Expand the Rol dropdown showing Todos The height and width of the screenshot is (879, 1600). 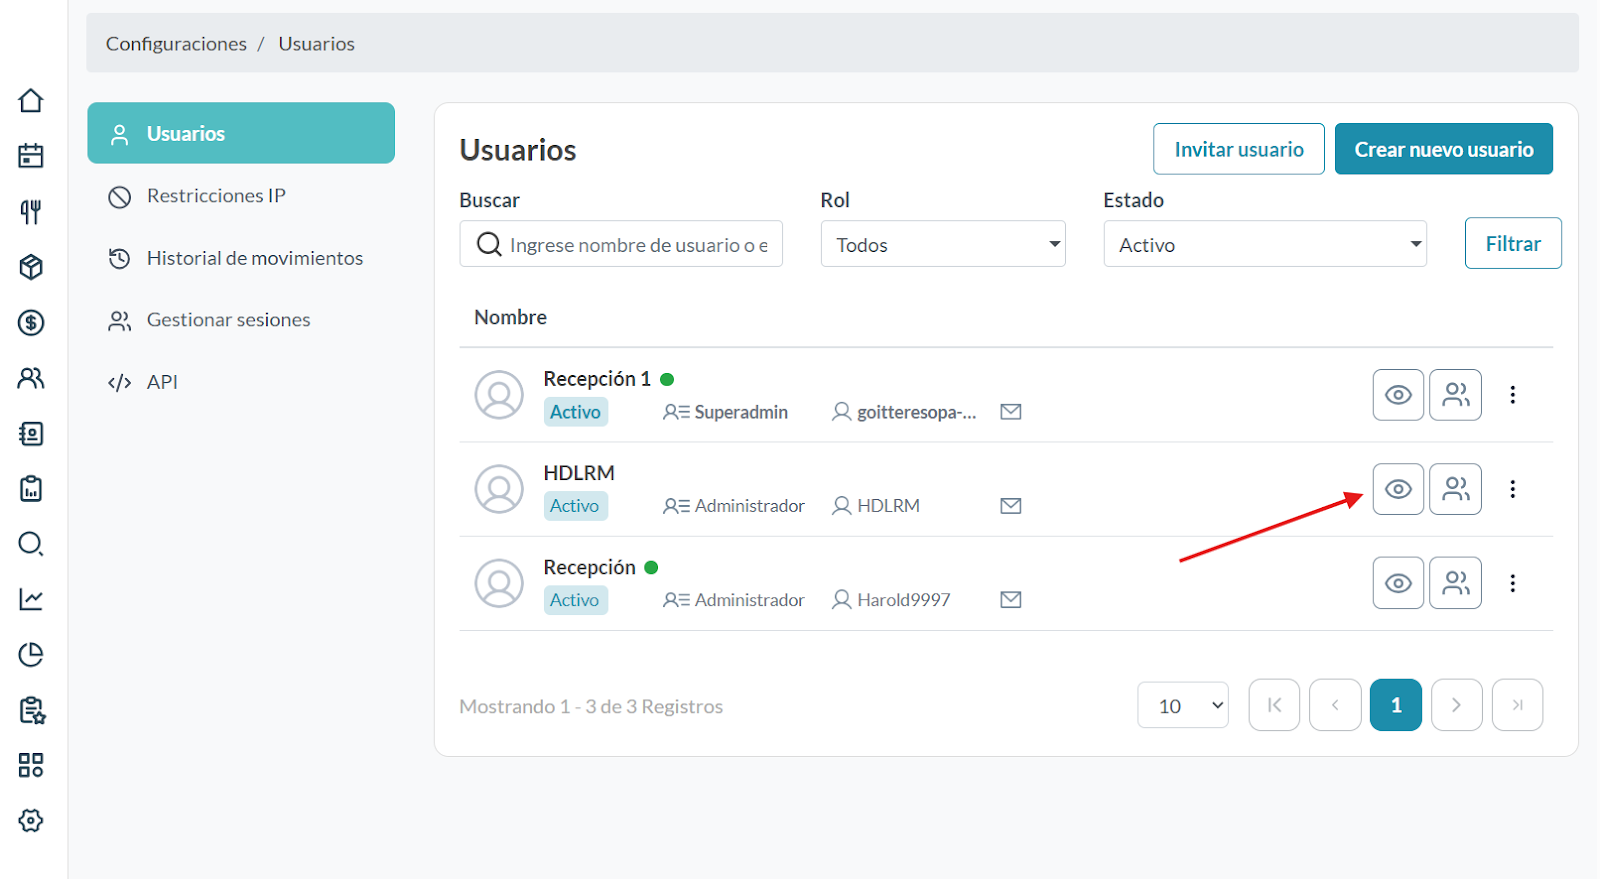(943, 245)
